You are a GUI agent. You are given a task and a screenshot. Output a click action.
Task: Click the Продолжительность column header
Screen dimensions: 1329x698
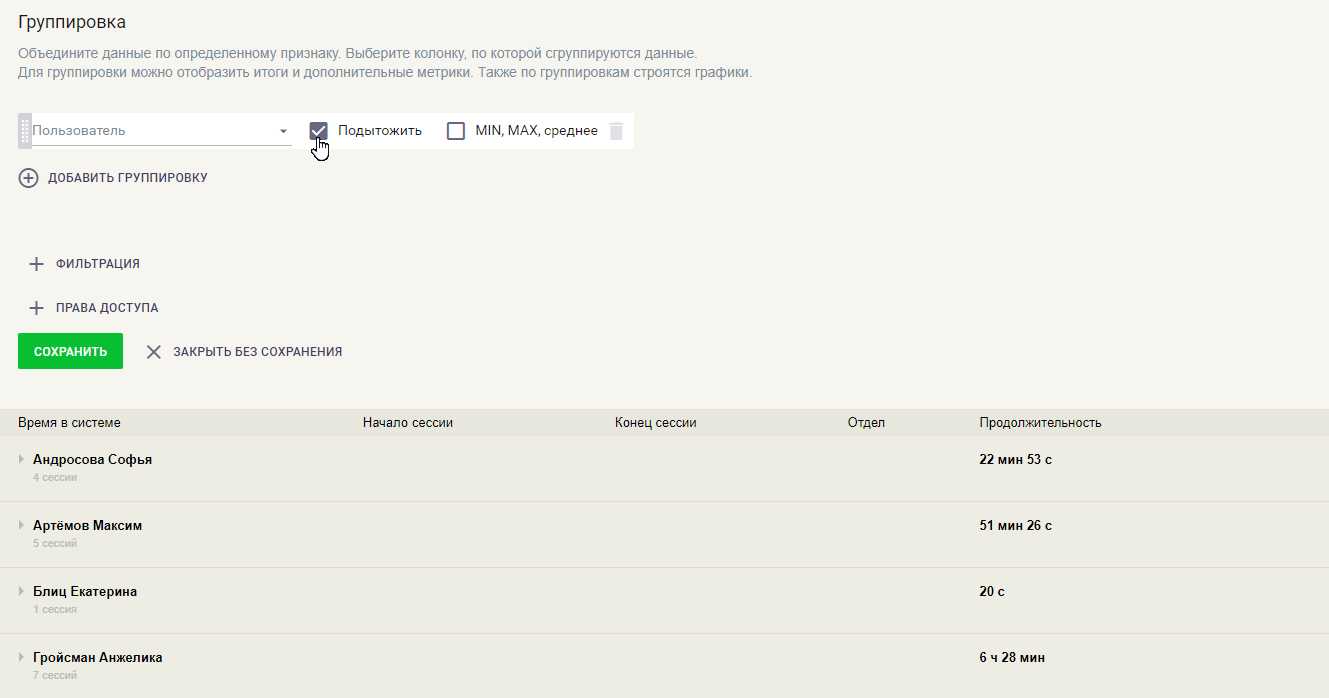[x=1040, y=423]
